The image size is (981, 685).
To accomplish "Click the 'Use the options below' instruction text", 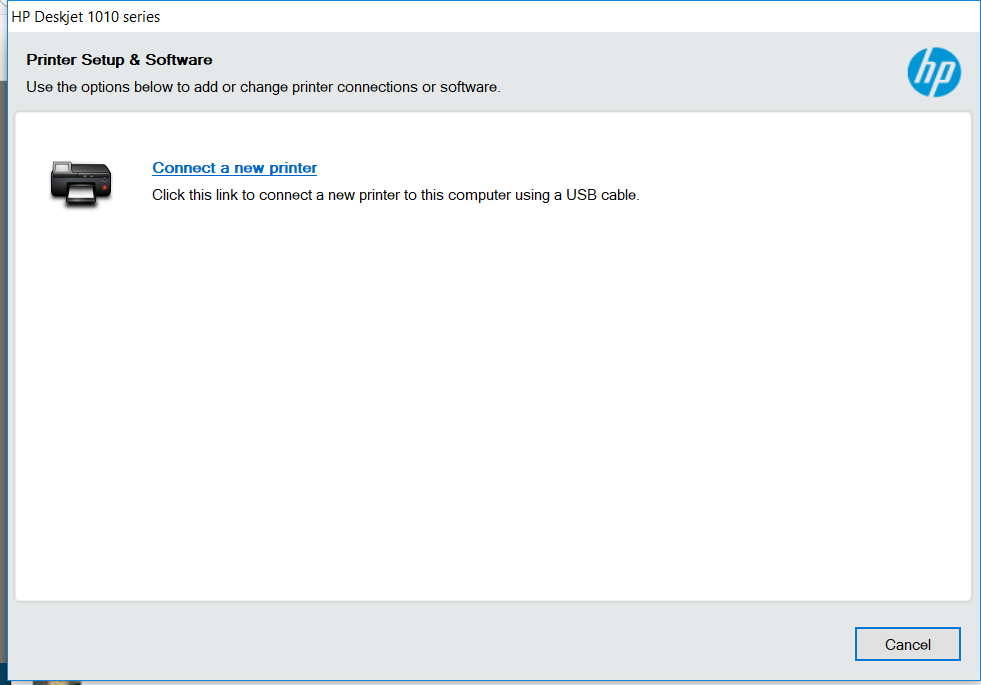I will click(x=263, y=87).
